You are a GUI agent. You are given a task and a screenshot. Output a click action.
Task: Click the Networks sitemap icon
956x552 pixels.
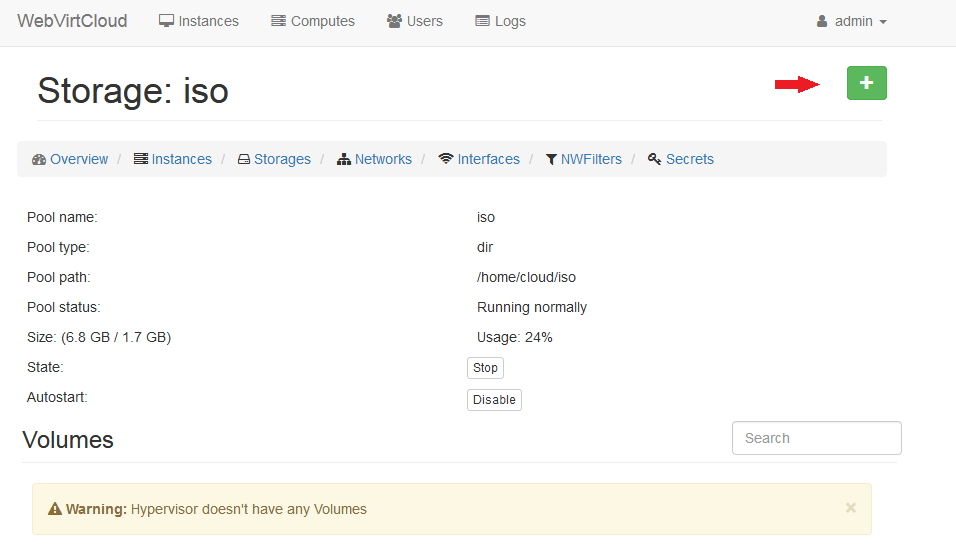344,159
